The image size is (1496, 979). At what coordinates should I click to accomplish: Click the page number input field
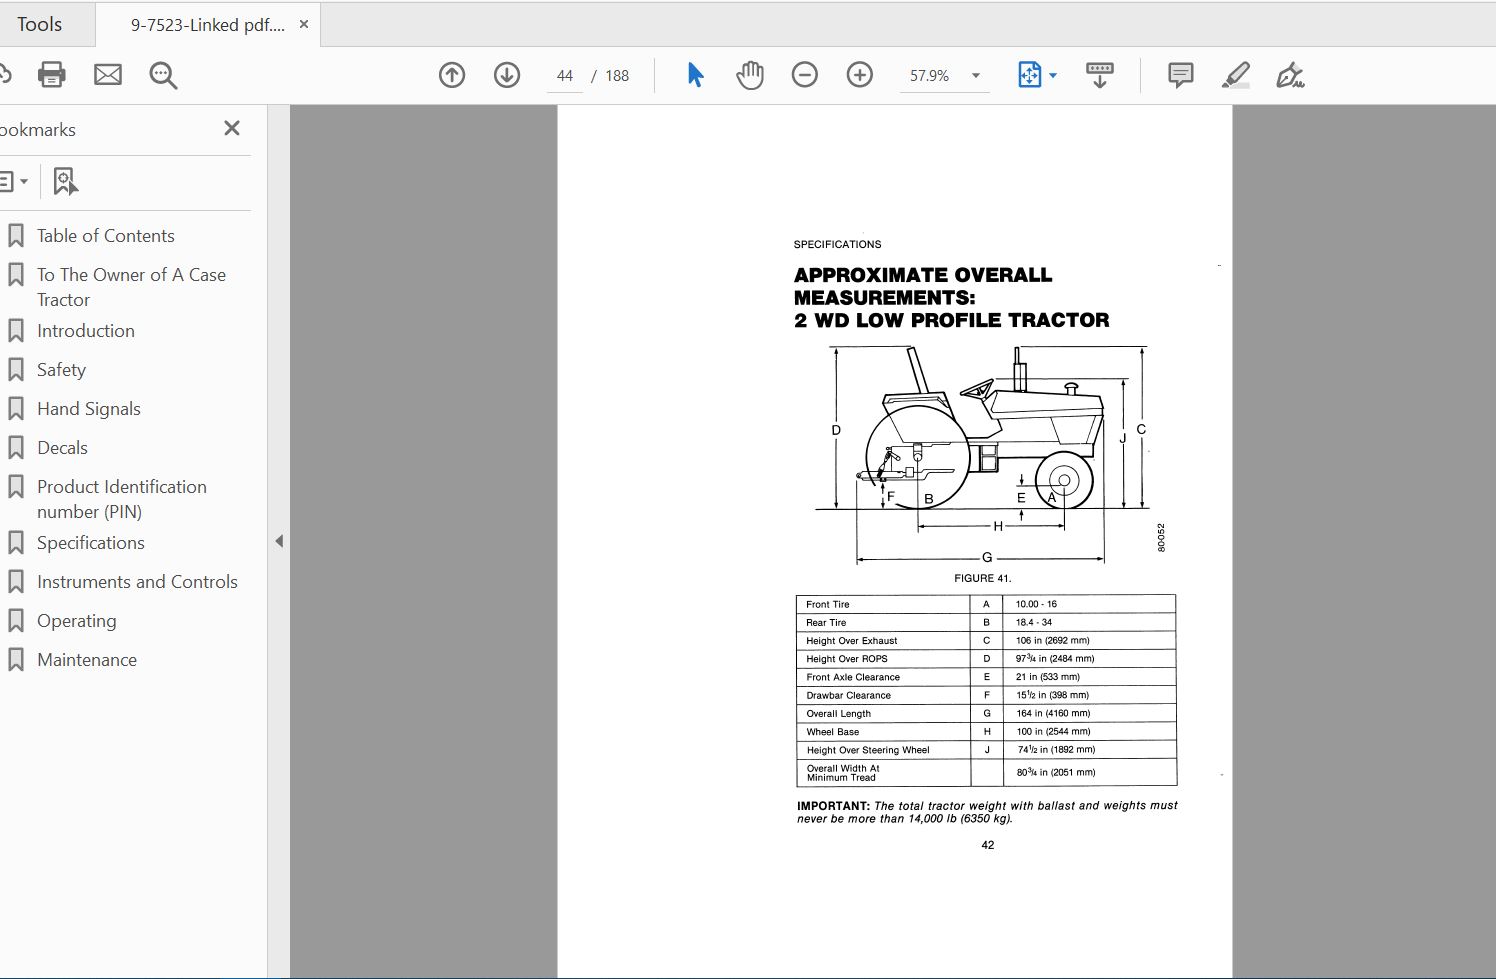click(x=565, y=74)
